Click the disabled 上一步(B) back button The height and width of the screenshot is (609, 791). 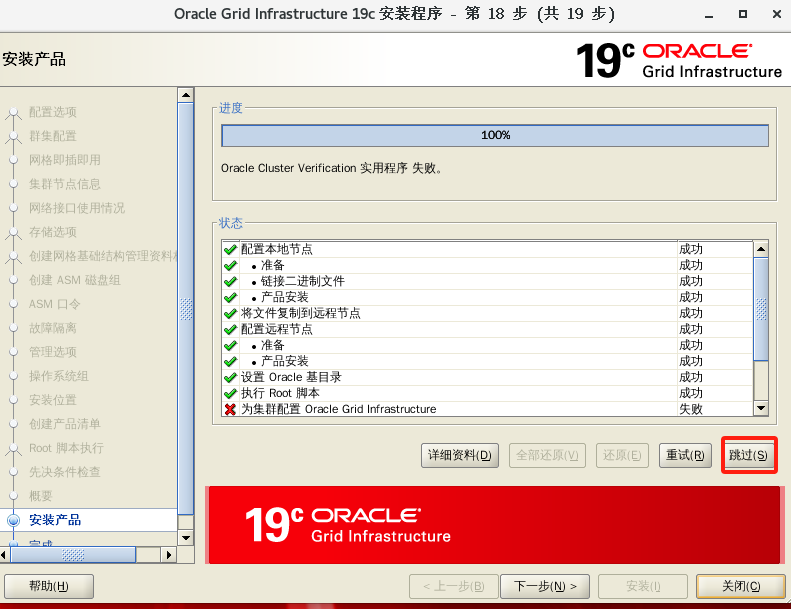coord(454,586)
